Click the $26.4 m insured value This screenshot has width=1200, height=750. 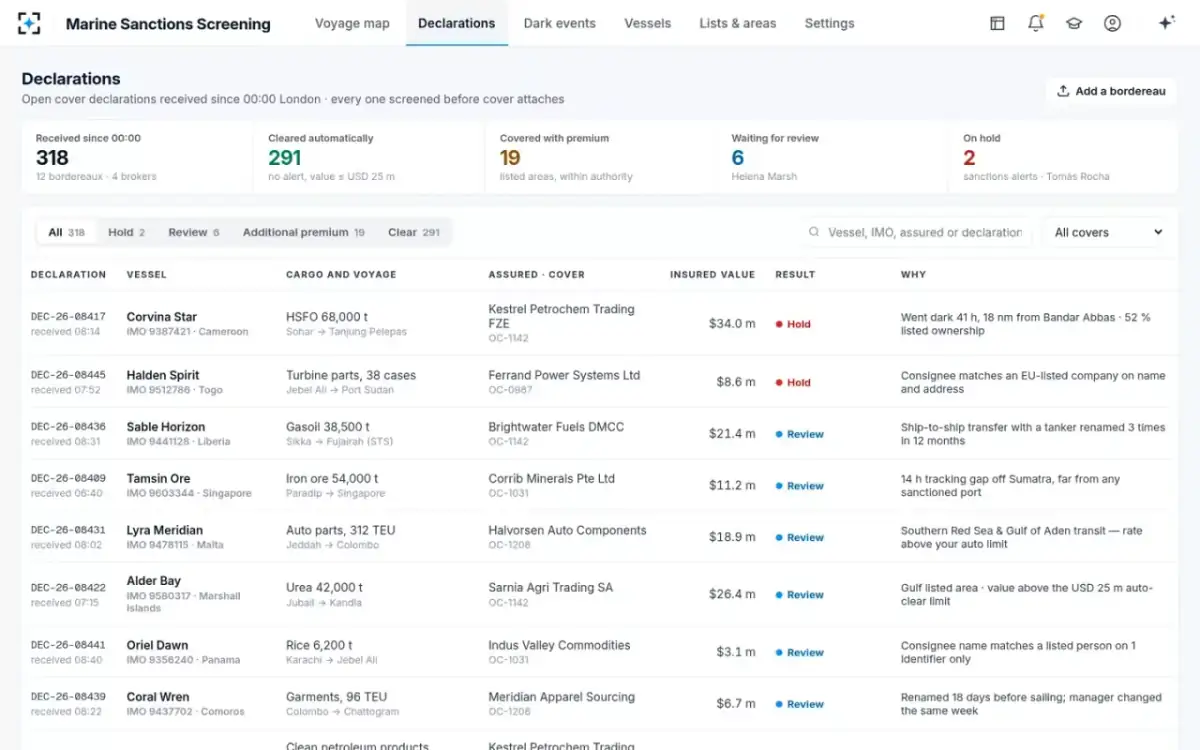tap(731, 594)
